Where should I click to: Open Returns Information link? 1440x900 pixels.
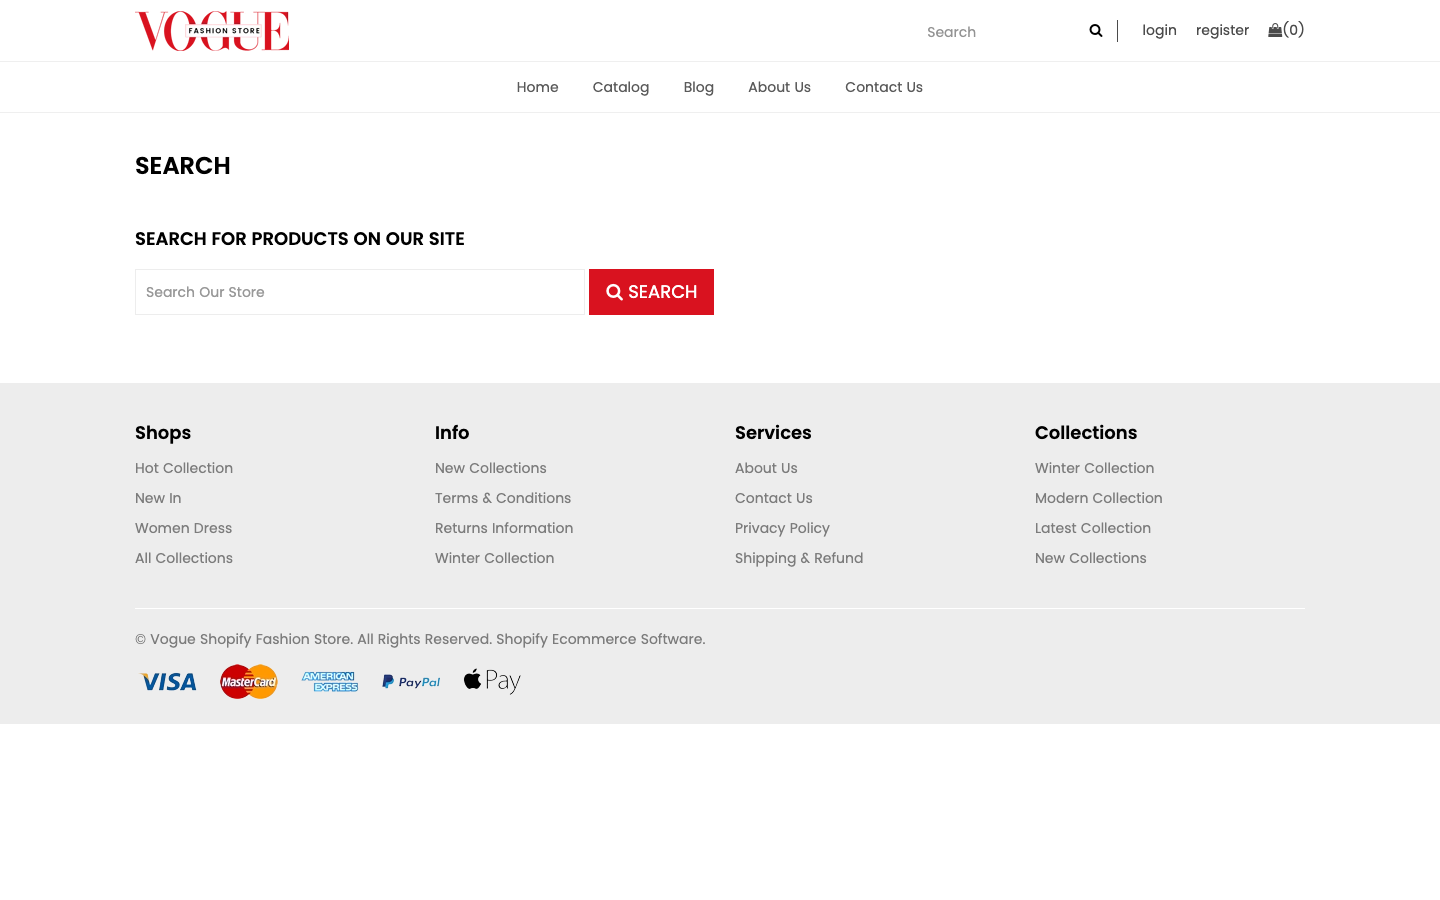tap(504, 528)
